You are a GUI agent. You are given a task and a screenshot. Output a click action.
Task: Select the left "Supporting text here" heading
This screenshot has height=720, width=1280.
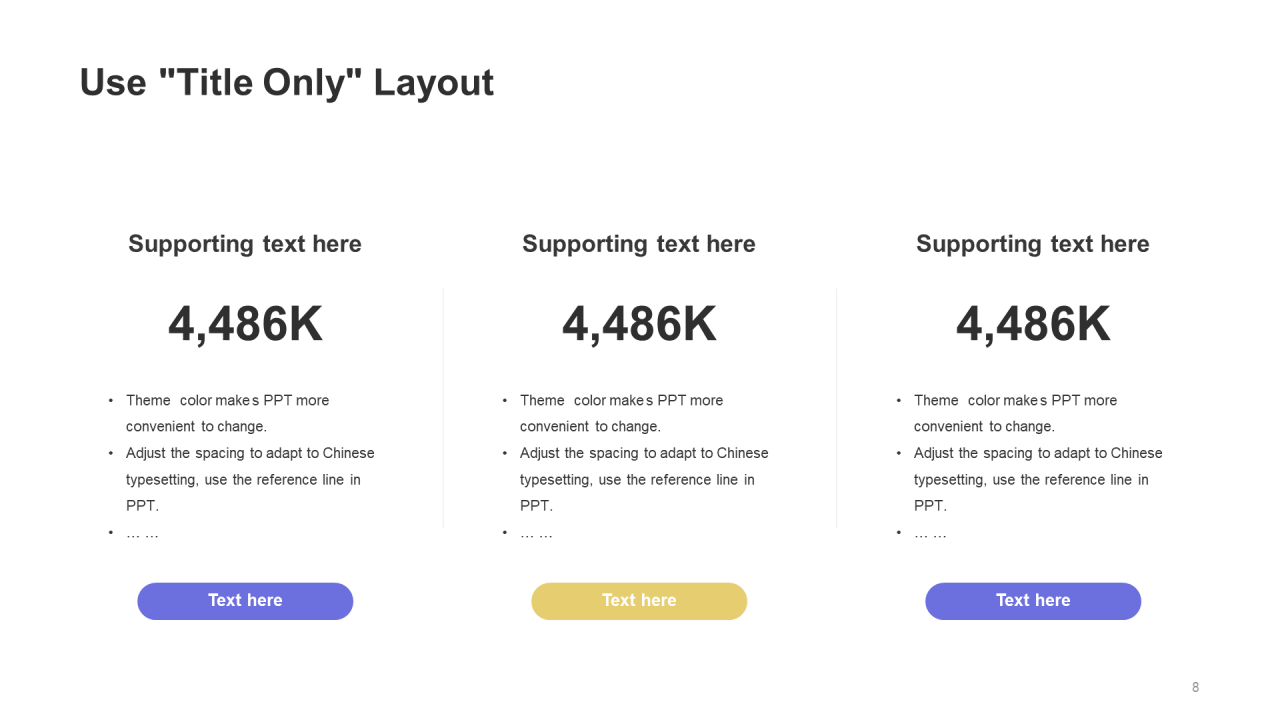click(x=245, y=244)
